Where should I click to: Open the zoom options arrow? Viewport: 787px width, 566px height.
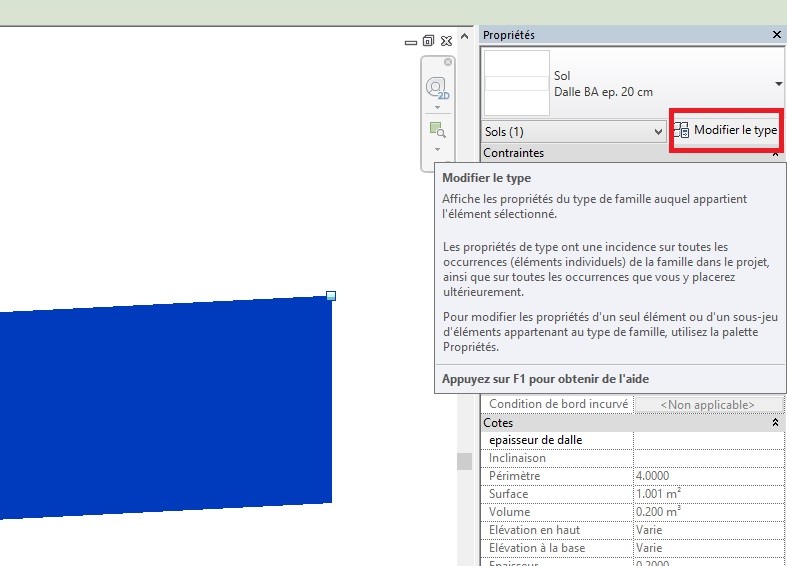[437, 149]
